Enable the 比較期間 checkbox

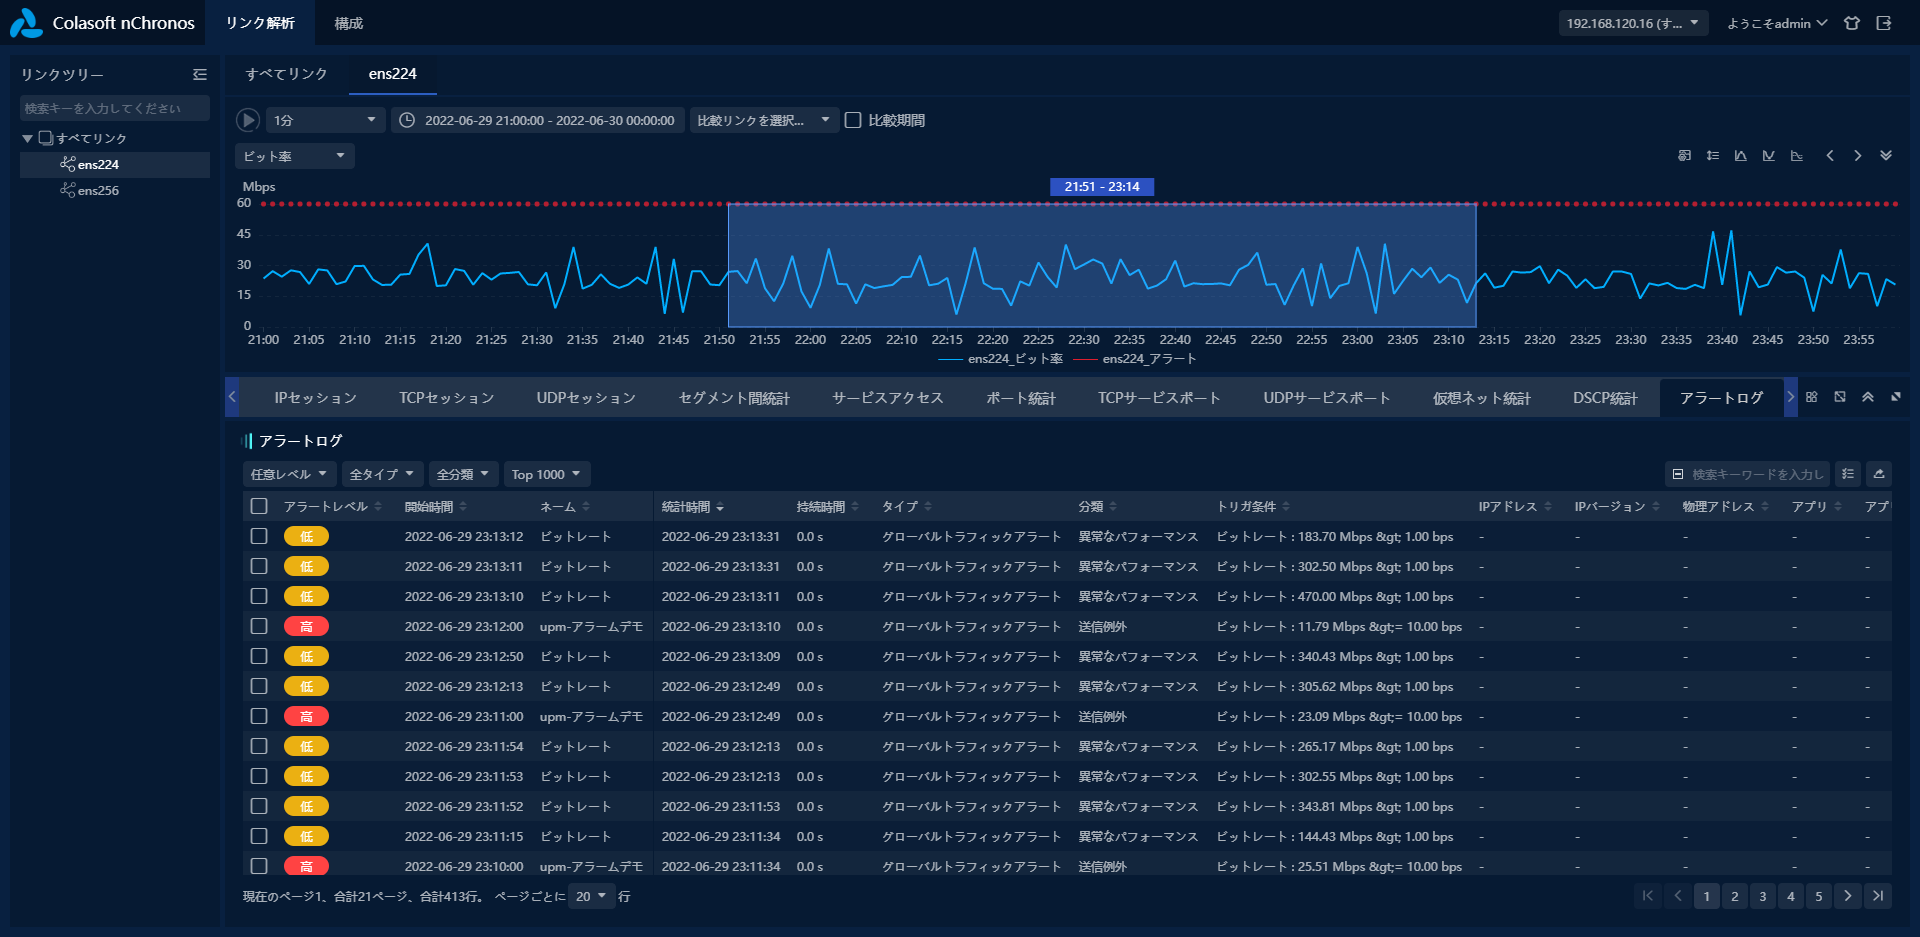pos(853,120)
